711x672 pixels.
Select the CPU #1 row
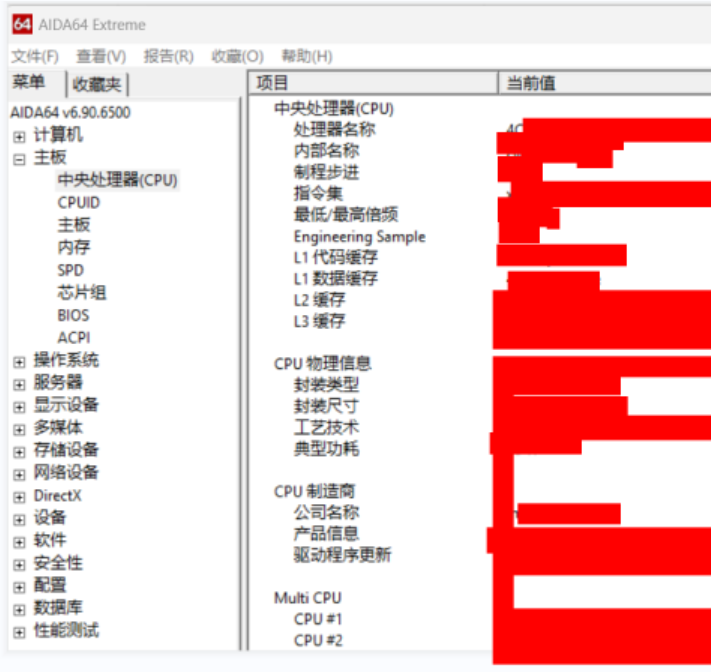318,619
